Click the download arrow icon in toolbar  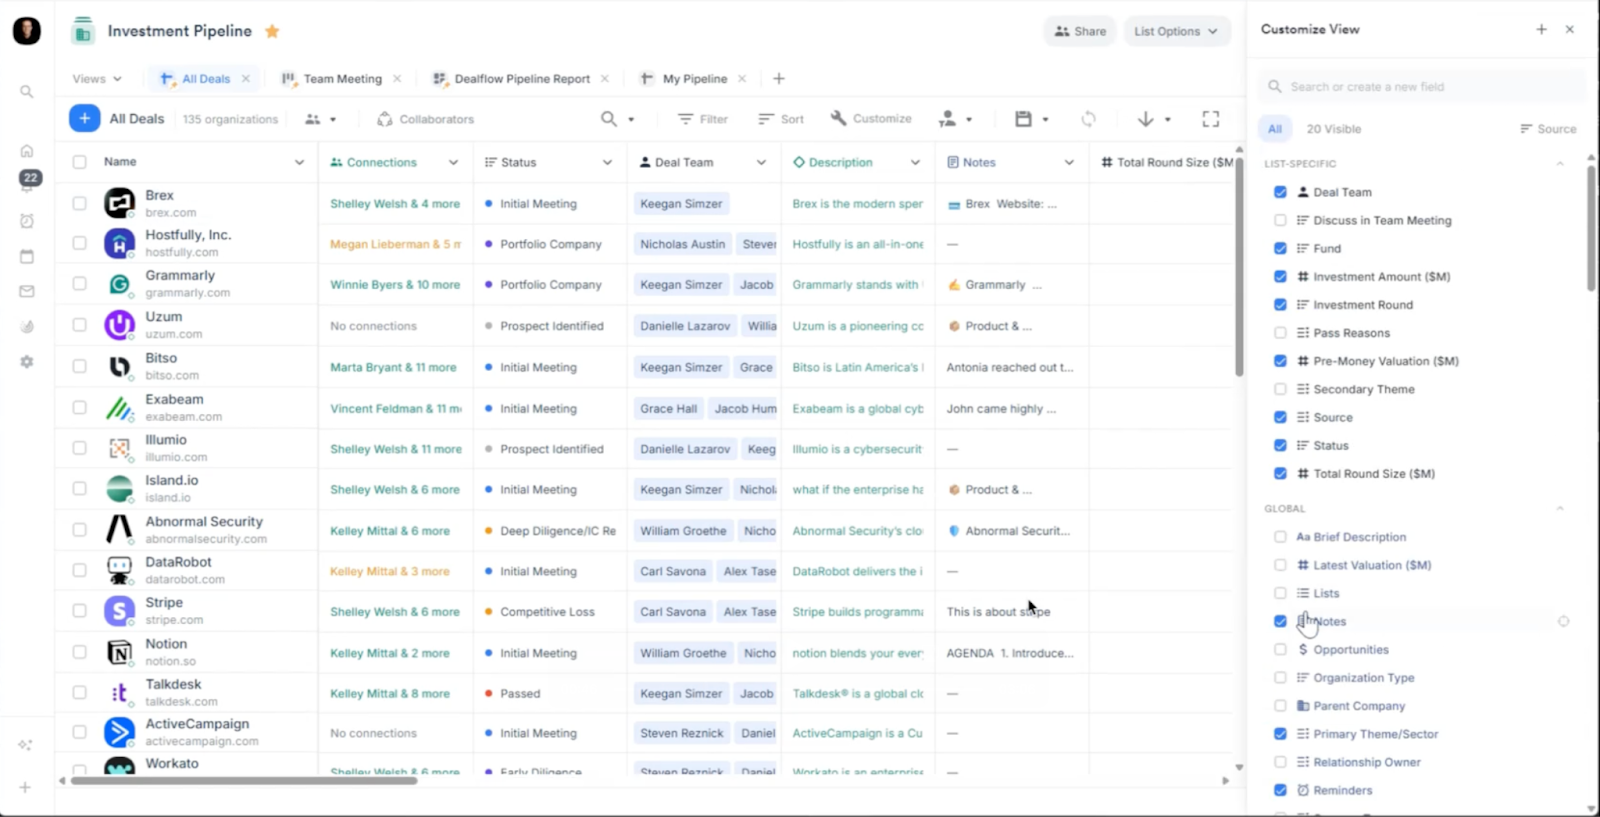point(1146,119)
